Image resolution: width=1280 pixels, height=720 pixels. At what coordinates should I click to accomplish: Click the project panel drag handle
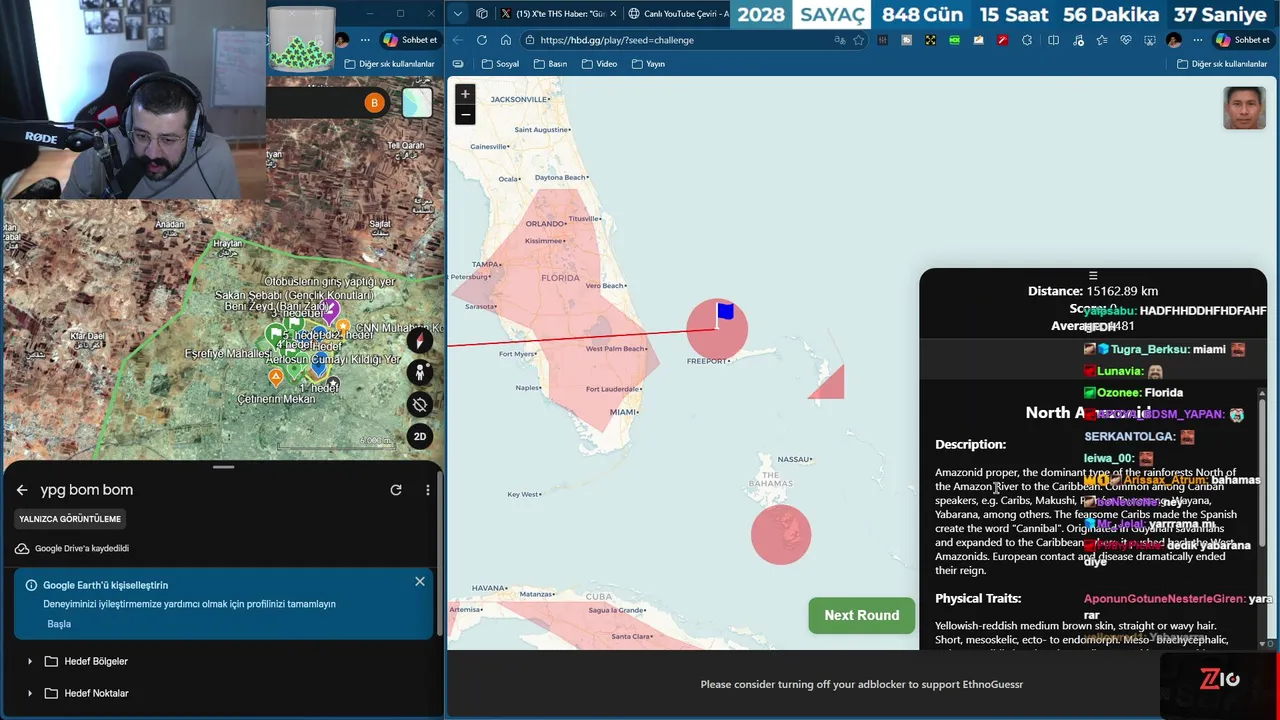click(x=223, y=467)
